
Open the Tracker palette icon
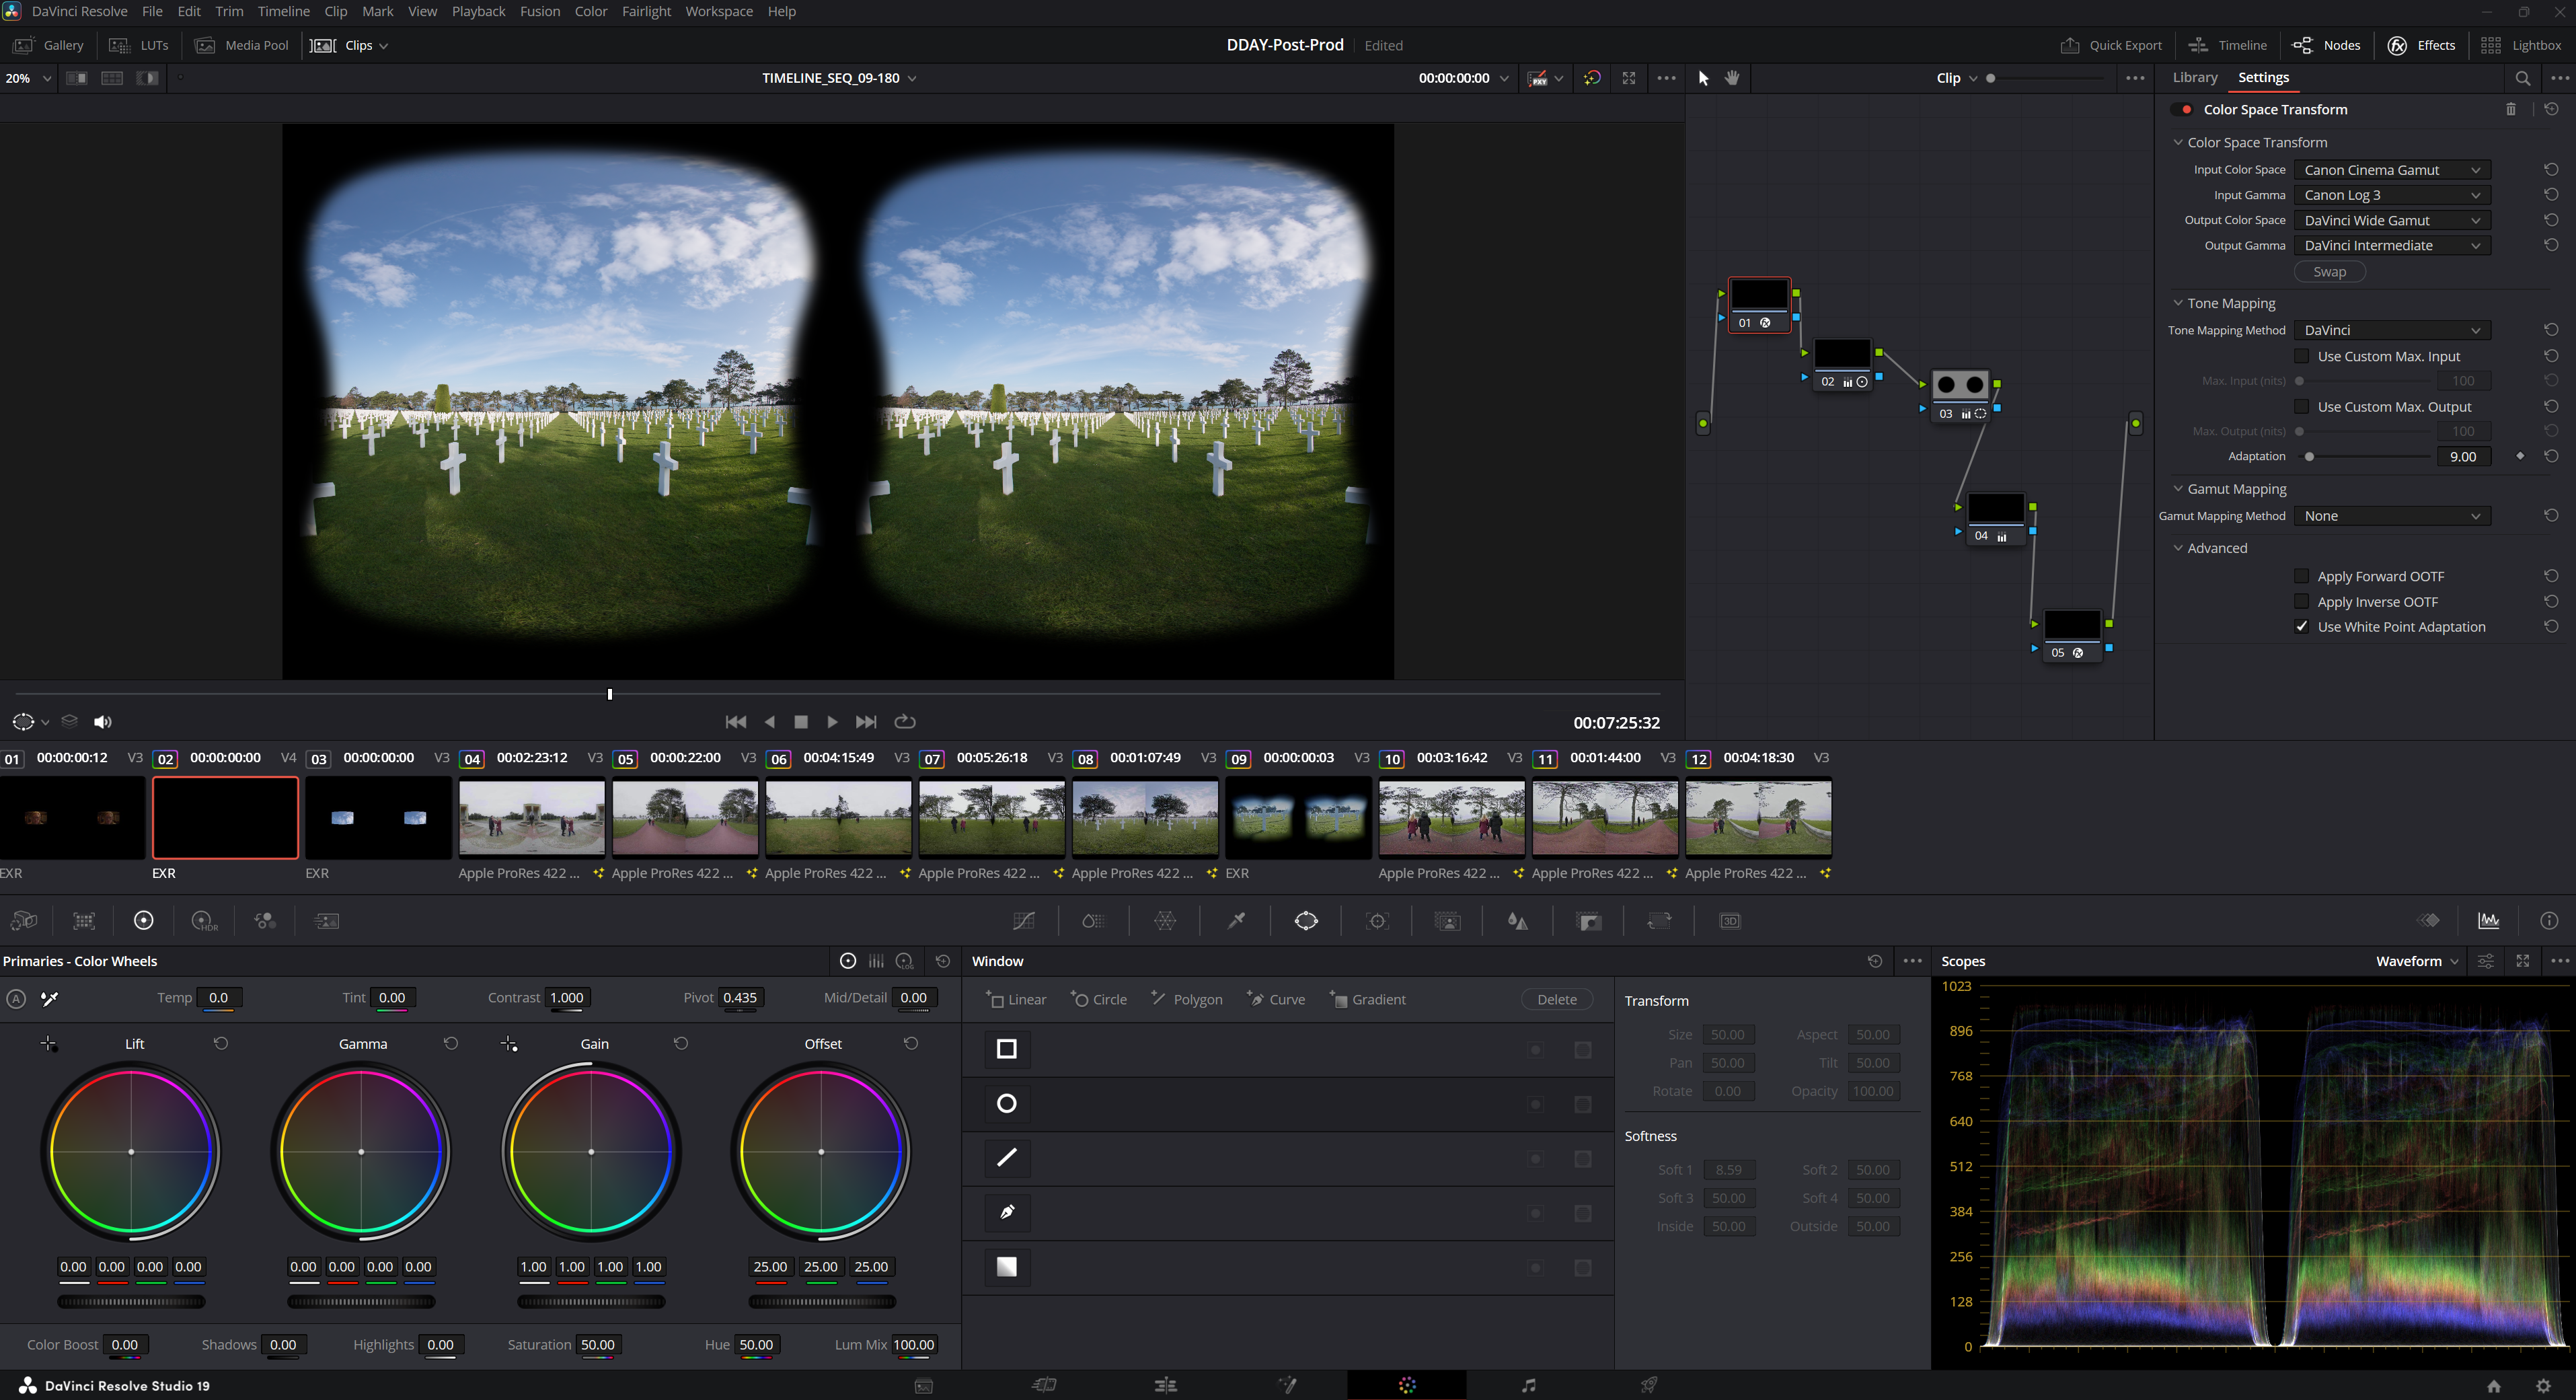point(1377,921)
